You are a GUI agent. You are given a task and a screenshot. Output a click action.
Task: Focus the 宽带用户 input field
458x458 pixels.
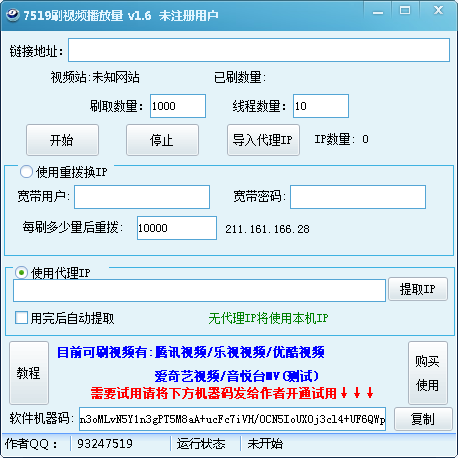tap(142, 197)
